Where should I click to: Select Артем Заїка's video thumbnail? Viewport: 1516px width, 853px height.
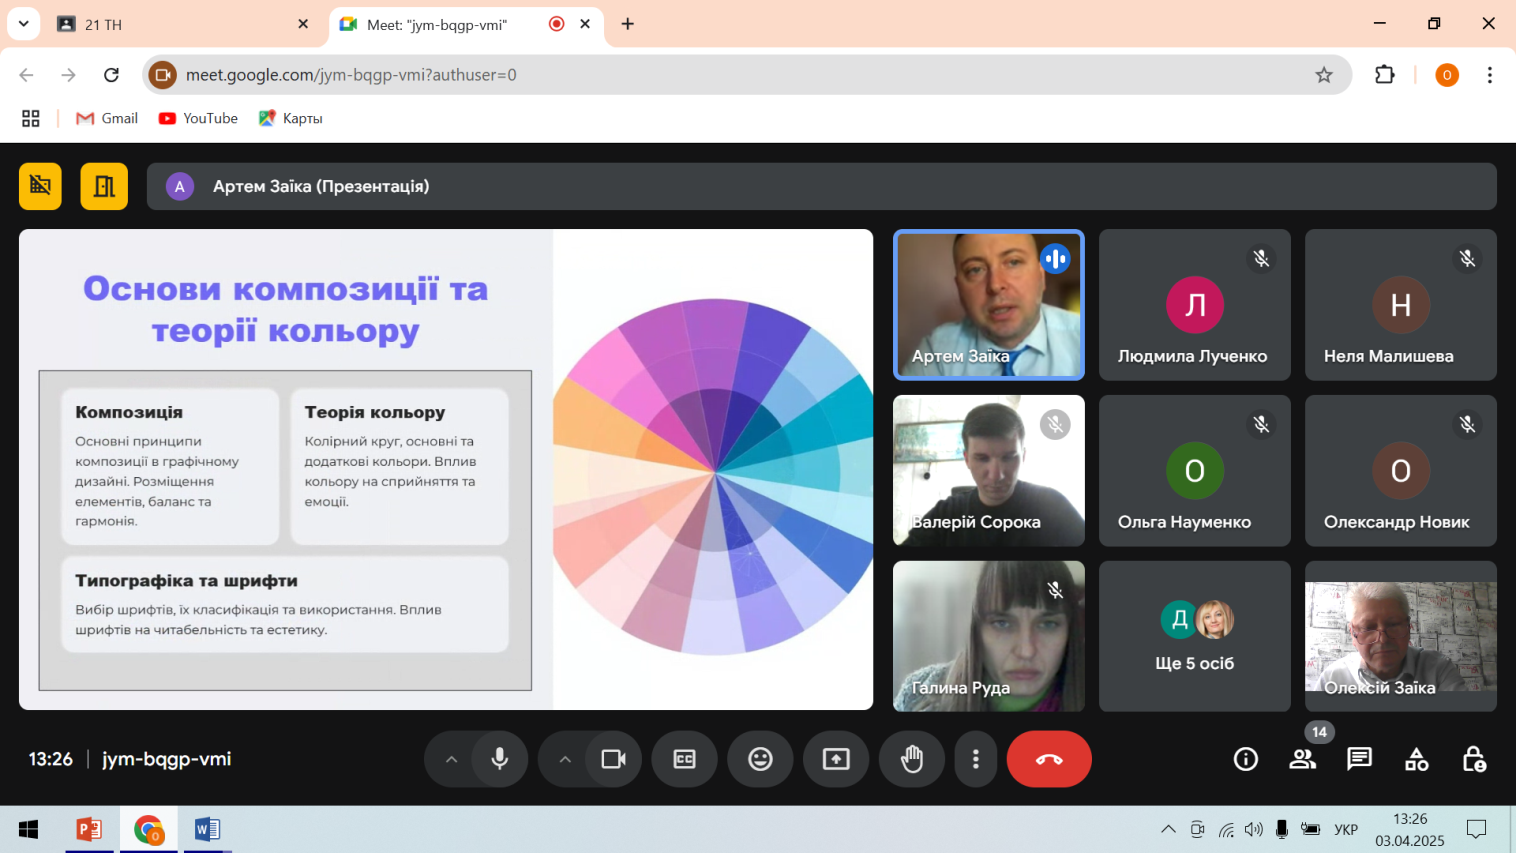tap(988, 305)
